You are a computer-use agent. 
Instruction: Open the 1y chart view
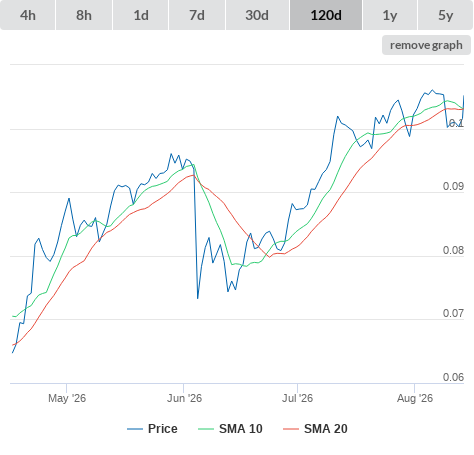[x=390, y=15]
